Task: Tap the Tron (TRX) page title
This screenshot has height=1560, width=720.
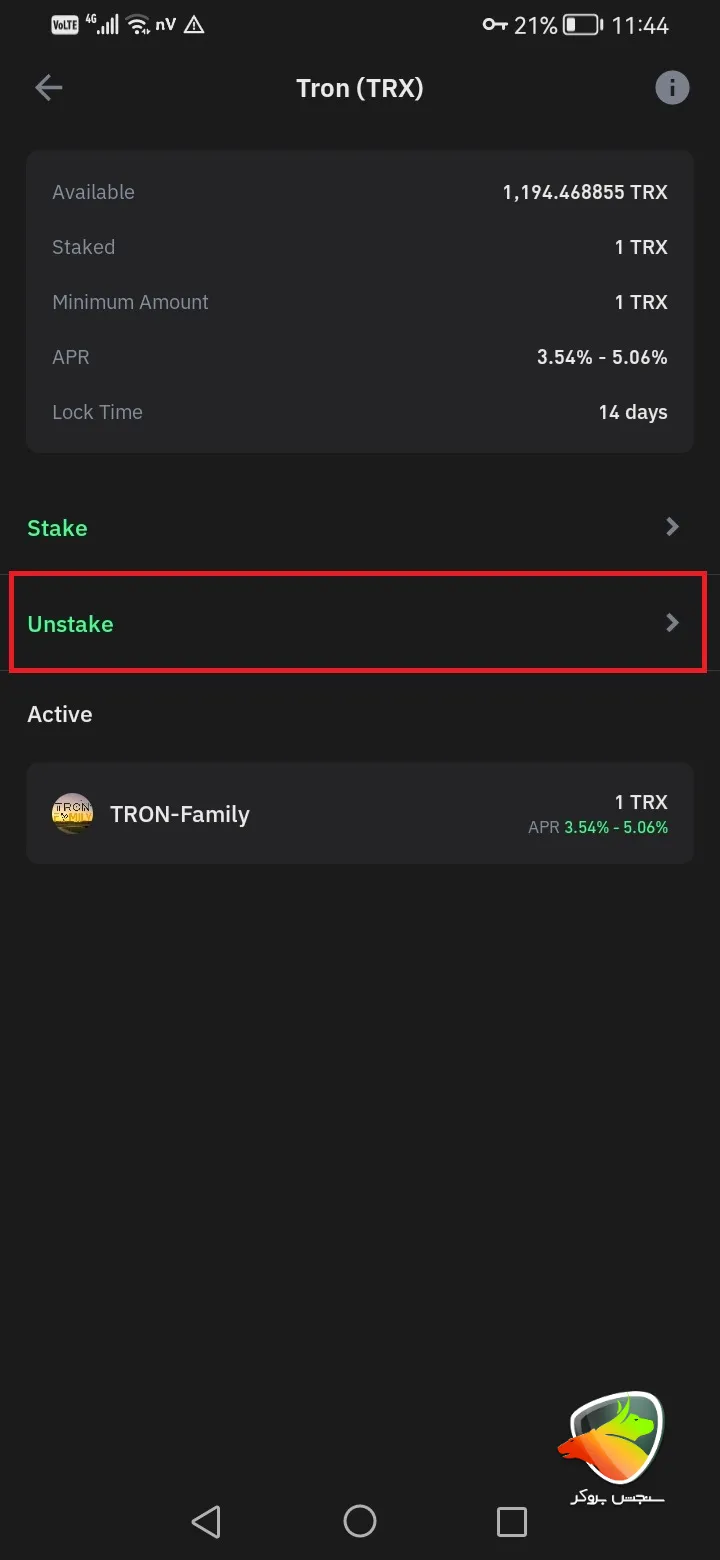Action: pos(360,88)
